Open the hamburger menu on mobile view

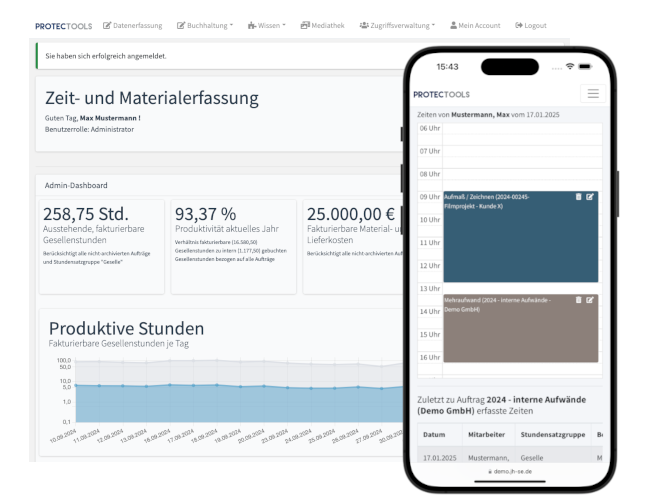(592, 94)
